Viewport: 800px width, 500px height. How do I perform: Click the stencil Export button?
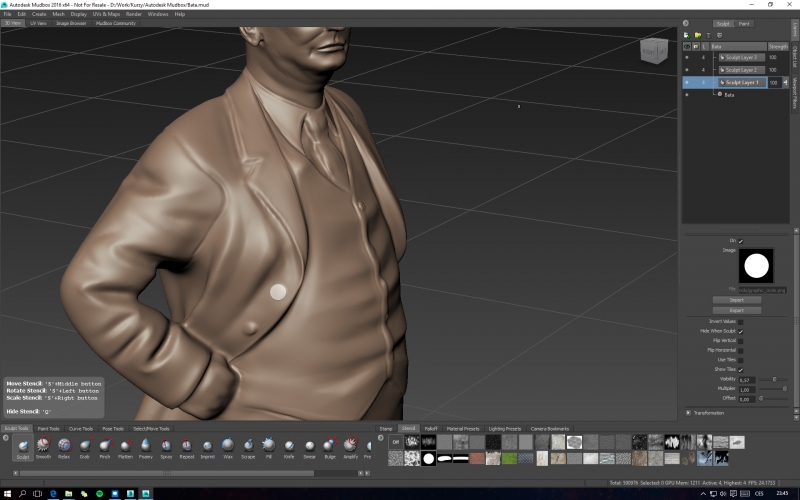(736, 310)
